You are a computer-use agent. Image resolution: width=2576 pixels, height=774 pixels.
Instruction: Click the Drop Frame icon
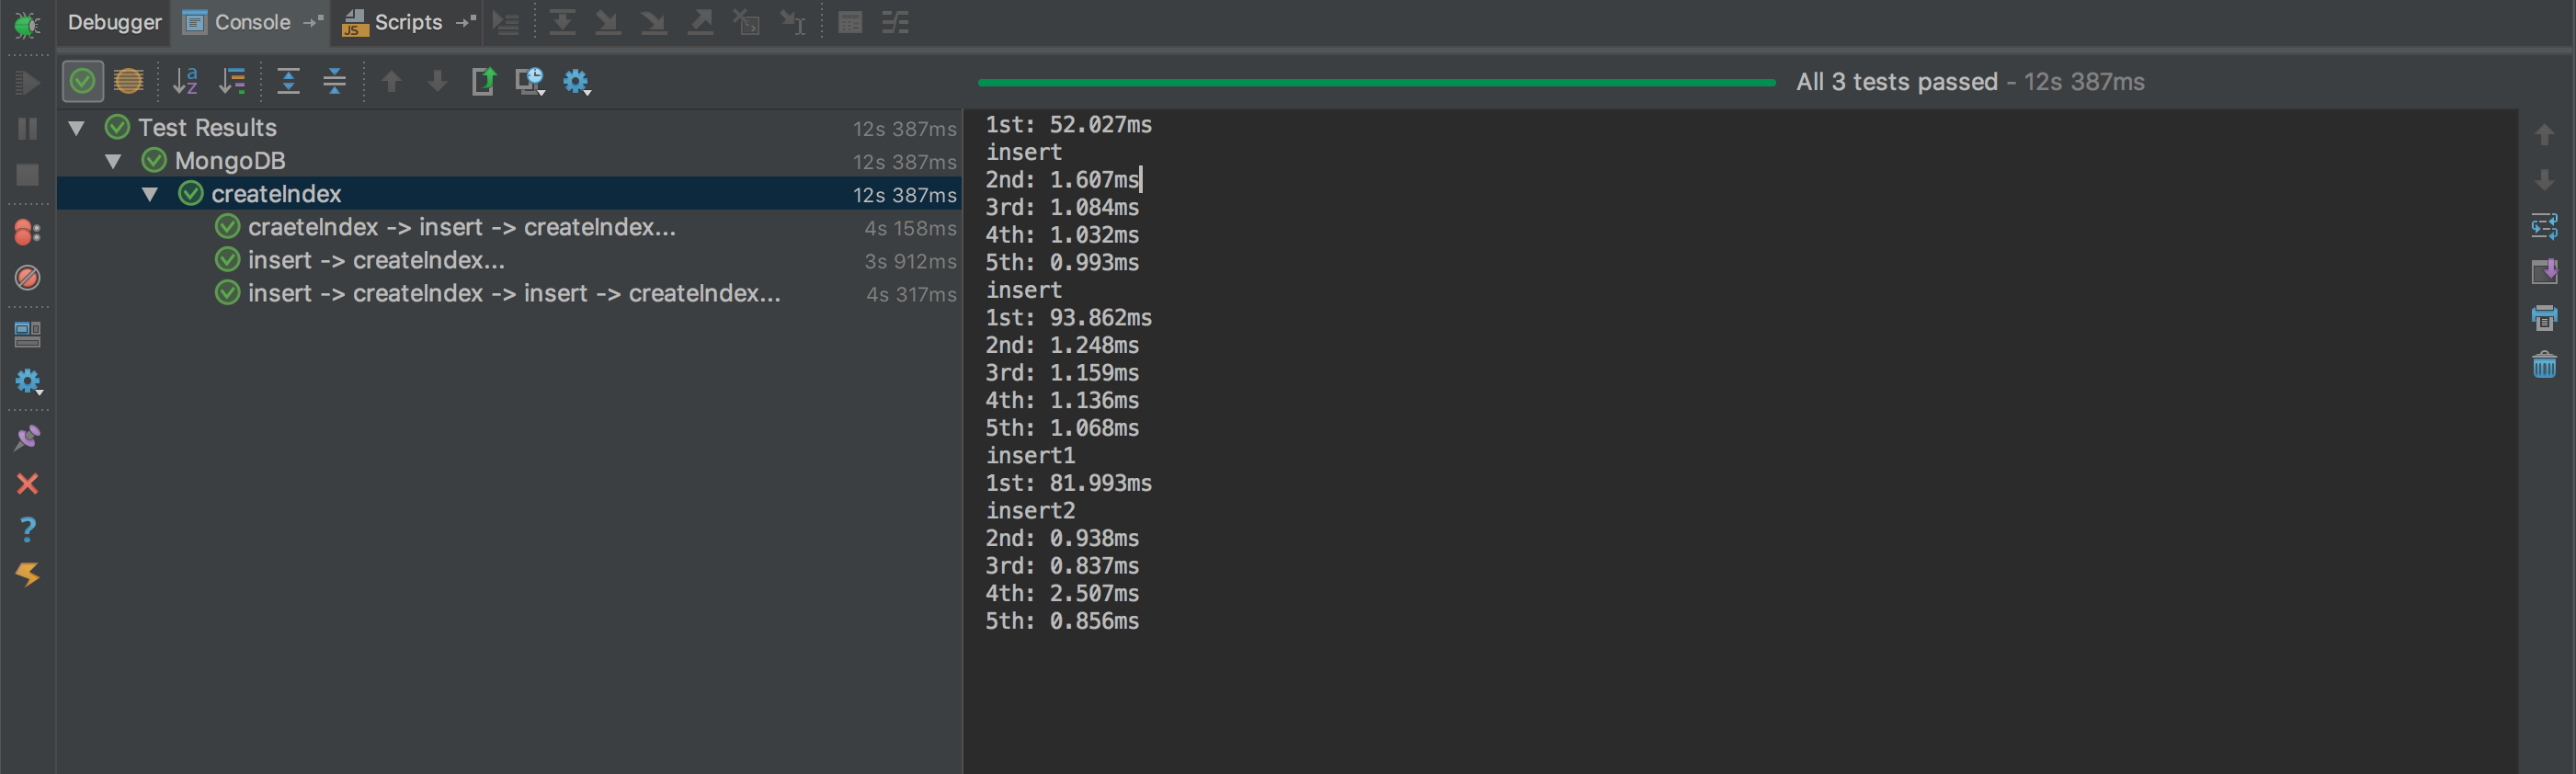tap(747, 23)
